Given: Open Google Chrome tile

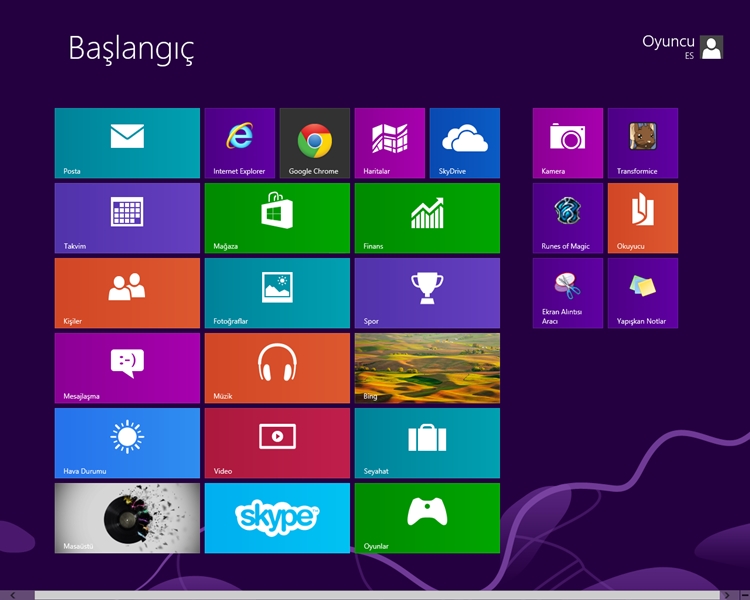Looking at the screenshot, I should coord(314,143).
